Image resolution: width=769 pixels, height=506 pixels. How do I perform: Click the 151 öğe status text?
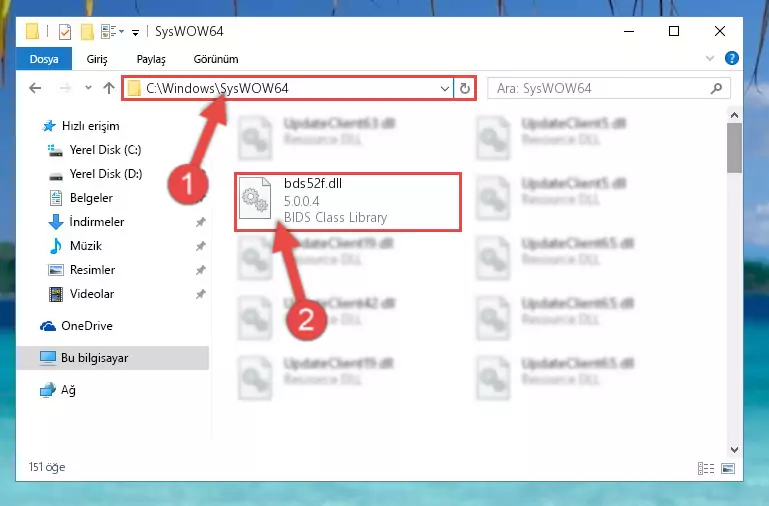(x=47, y=467)
